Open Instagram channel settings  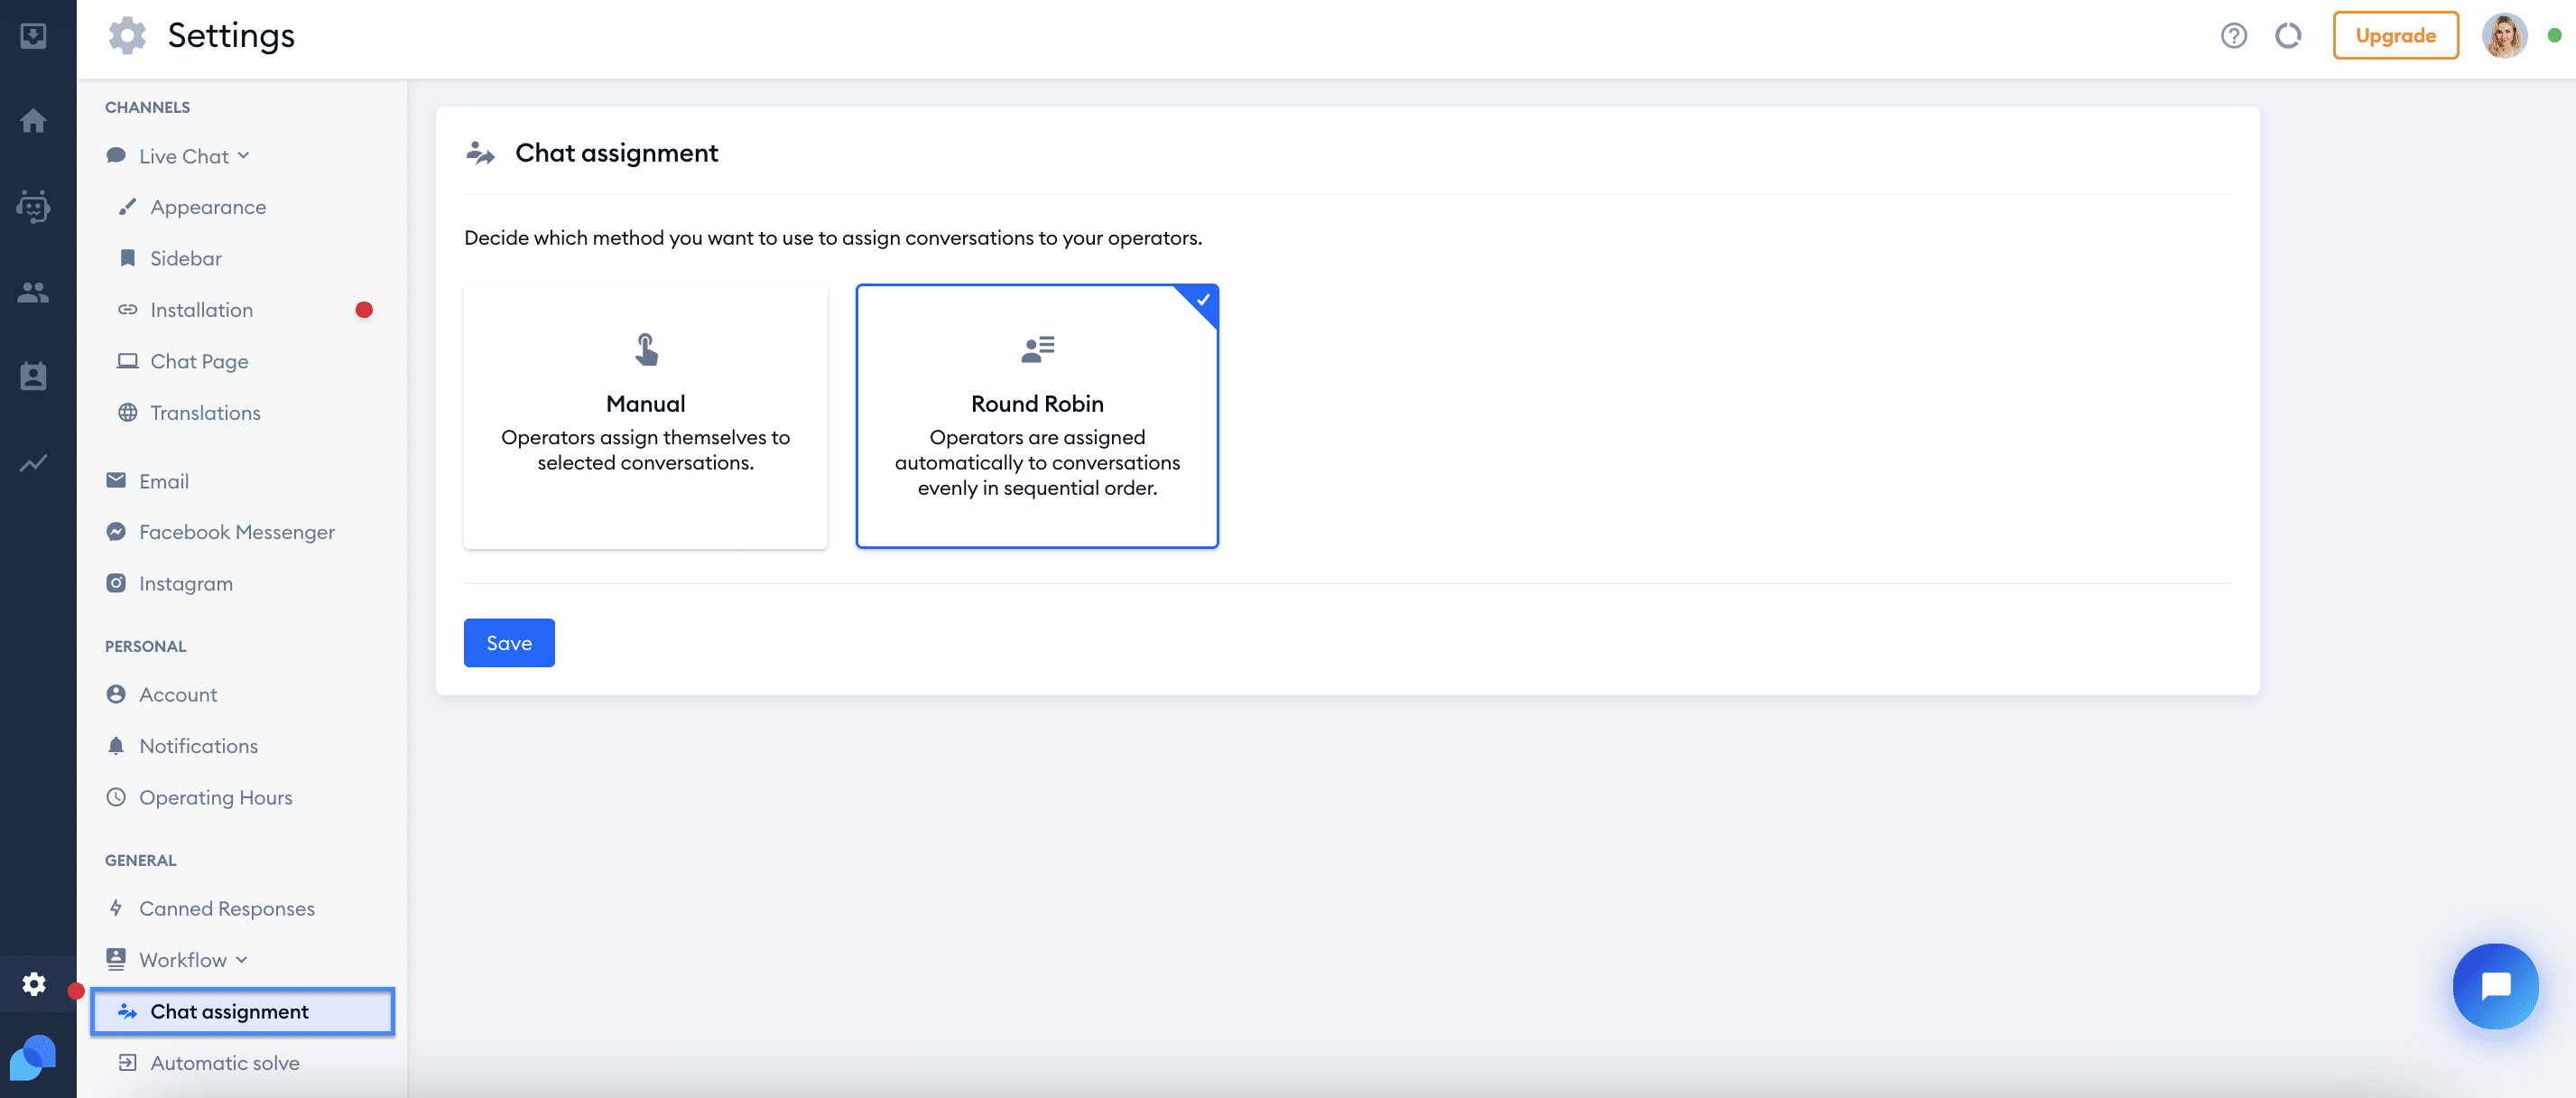(186, 584)
